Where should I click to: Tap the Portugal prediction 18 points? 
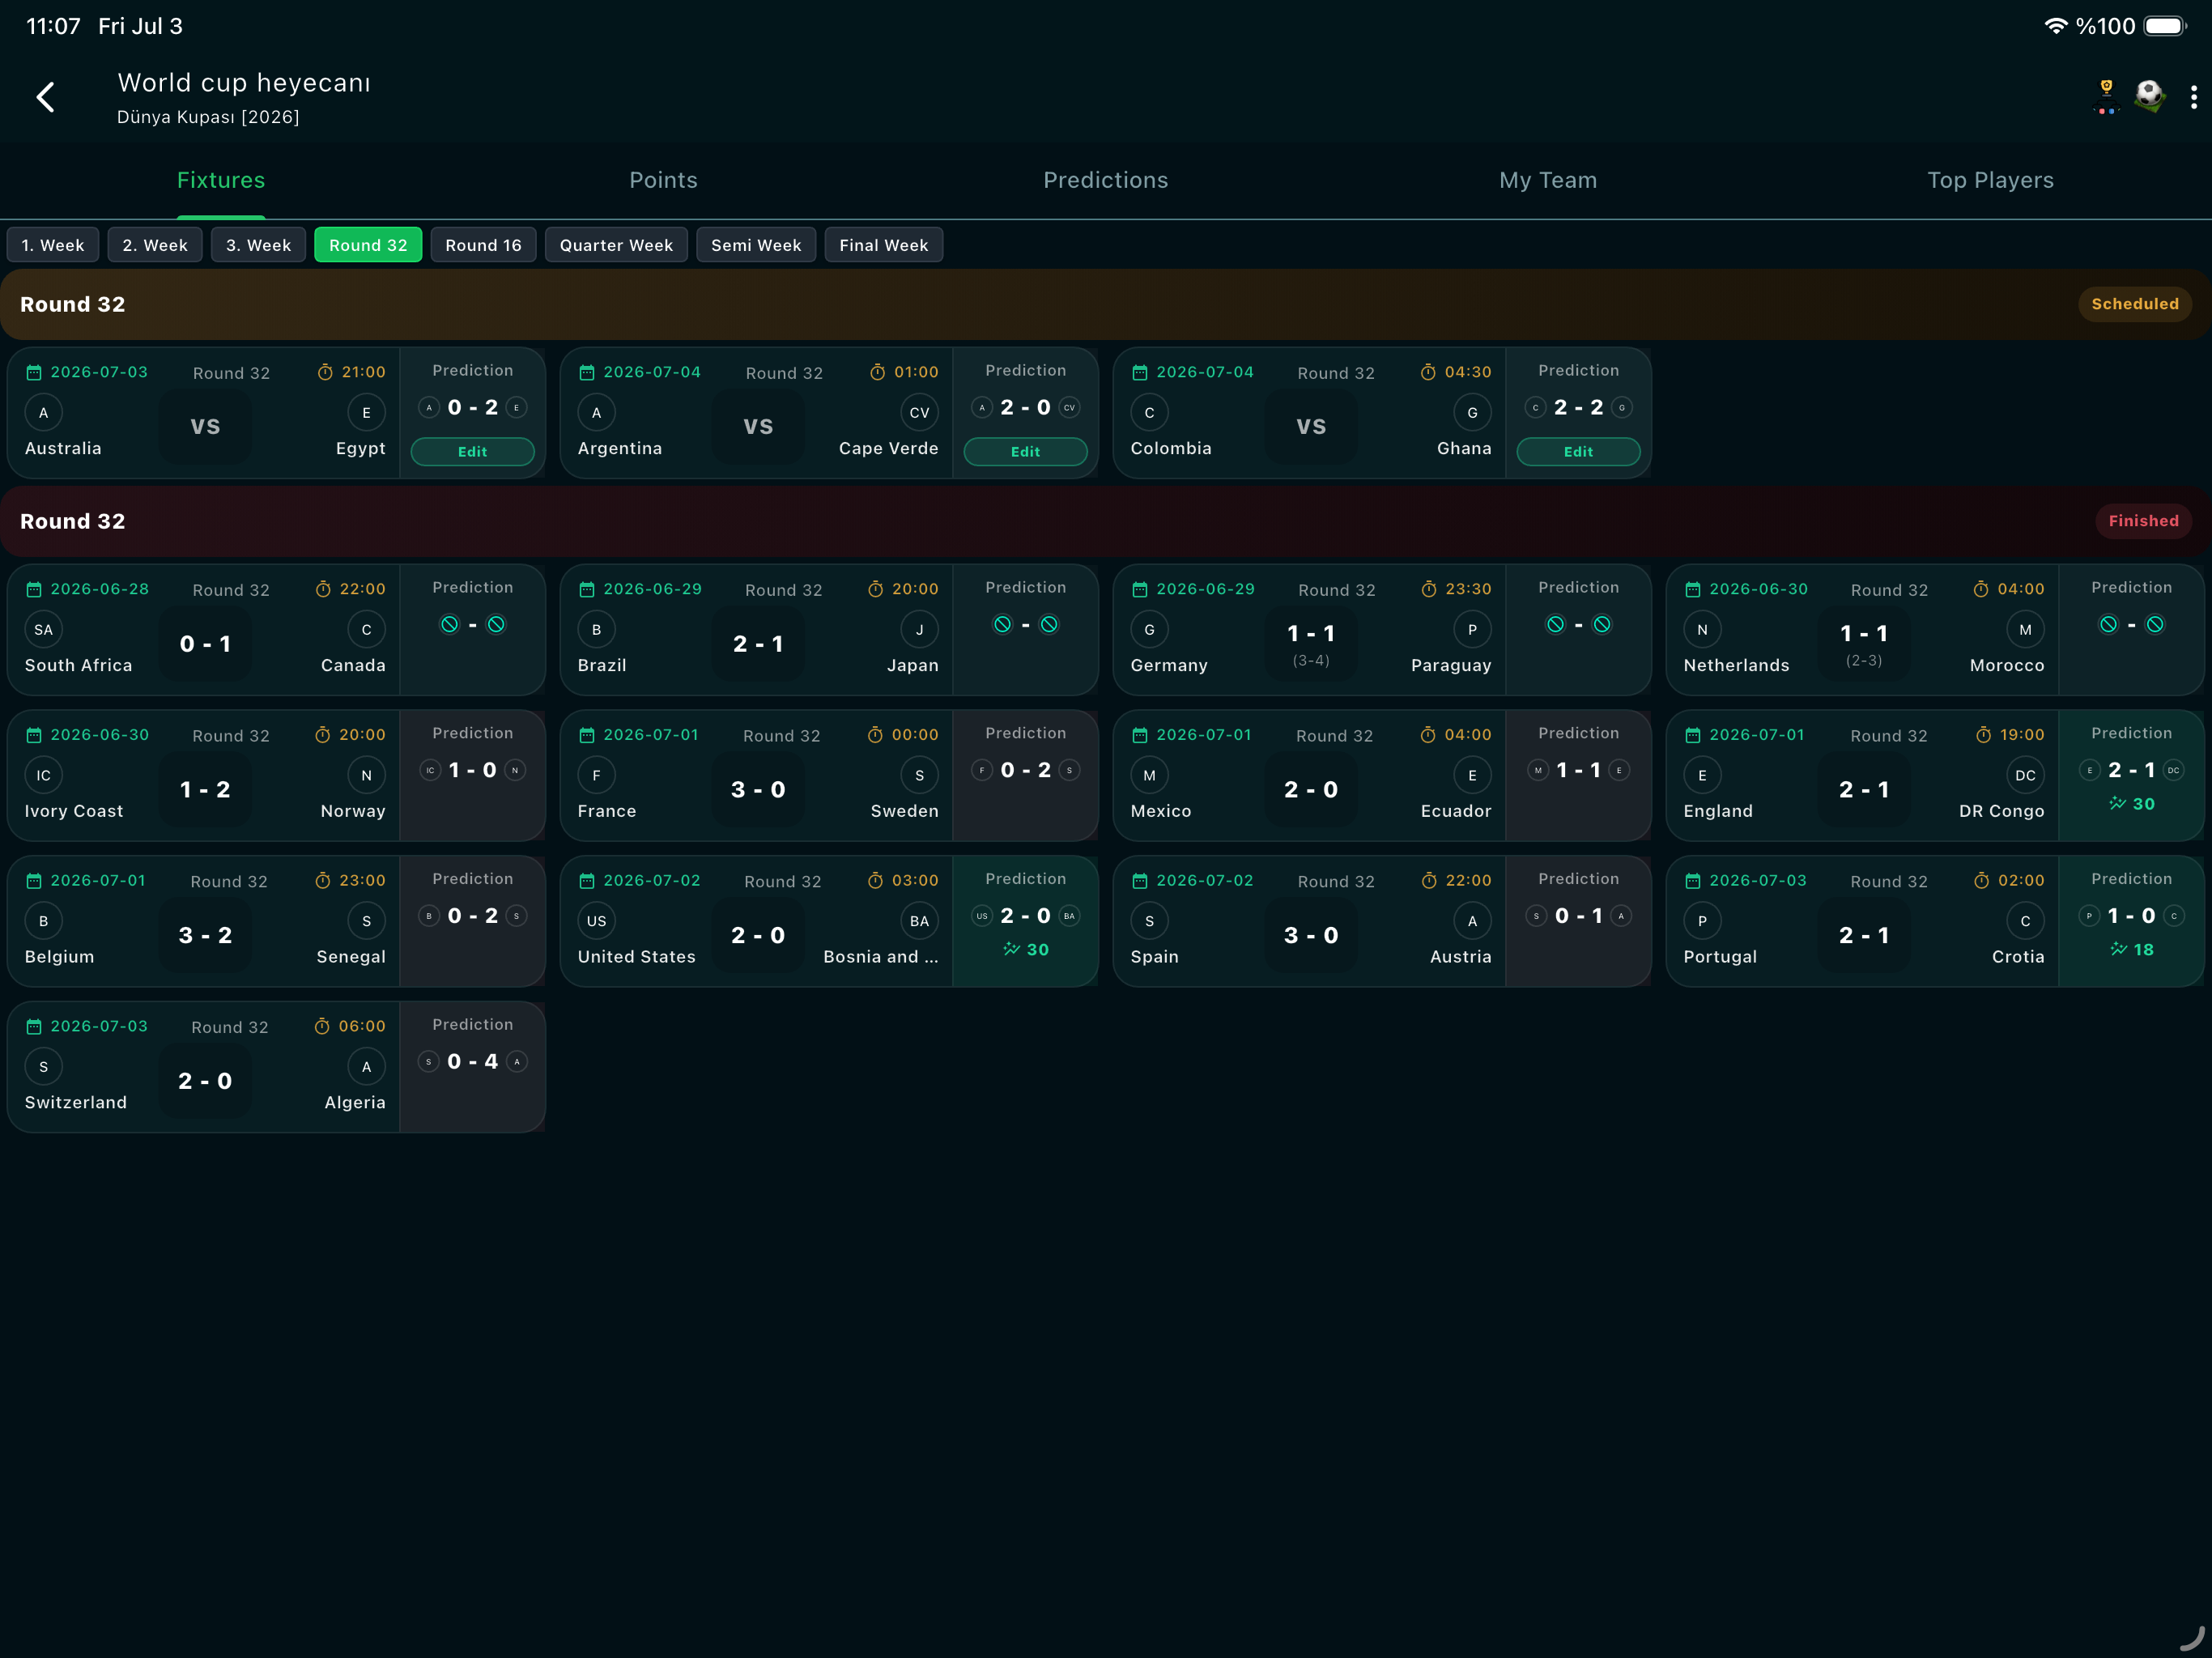pos(2131,950)
